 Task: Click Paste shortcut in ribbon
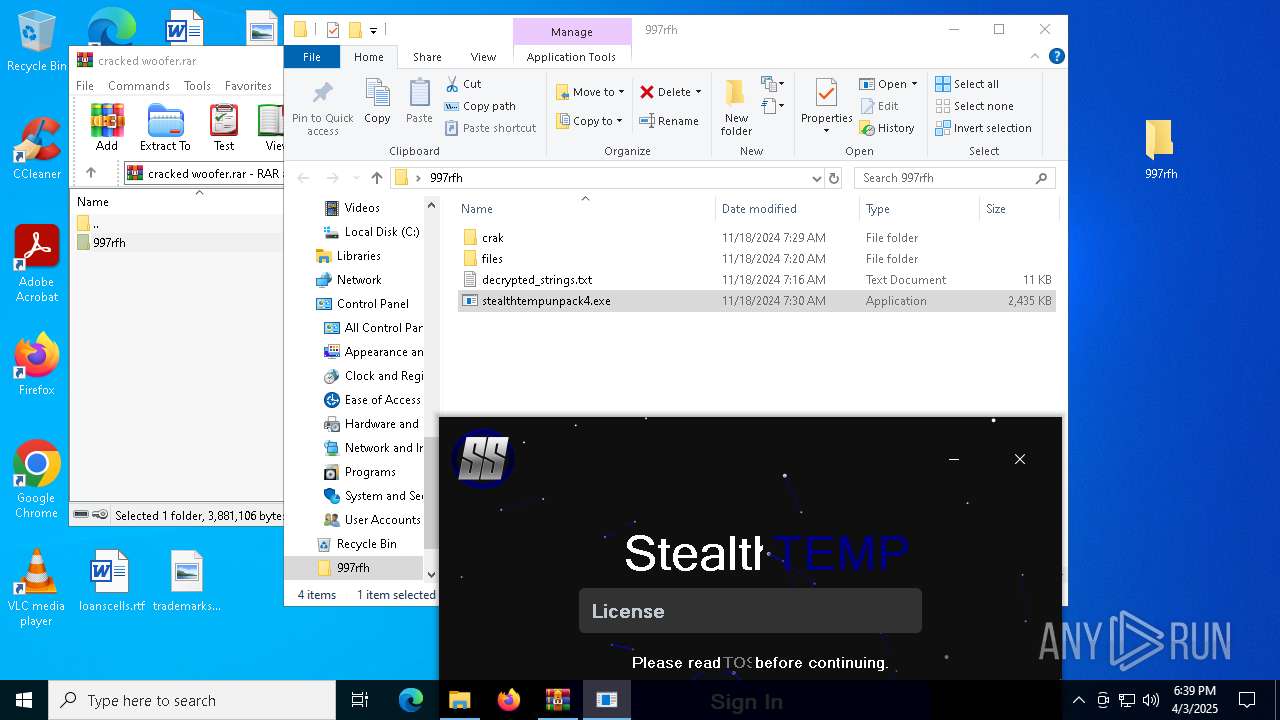[x=490, y=128]
